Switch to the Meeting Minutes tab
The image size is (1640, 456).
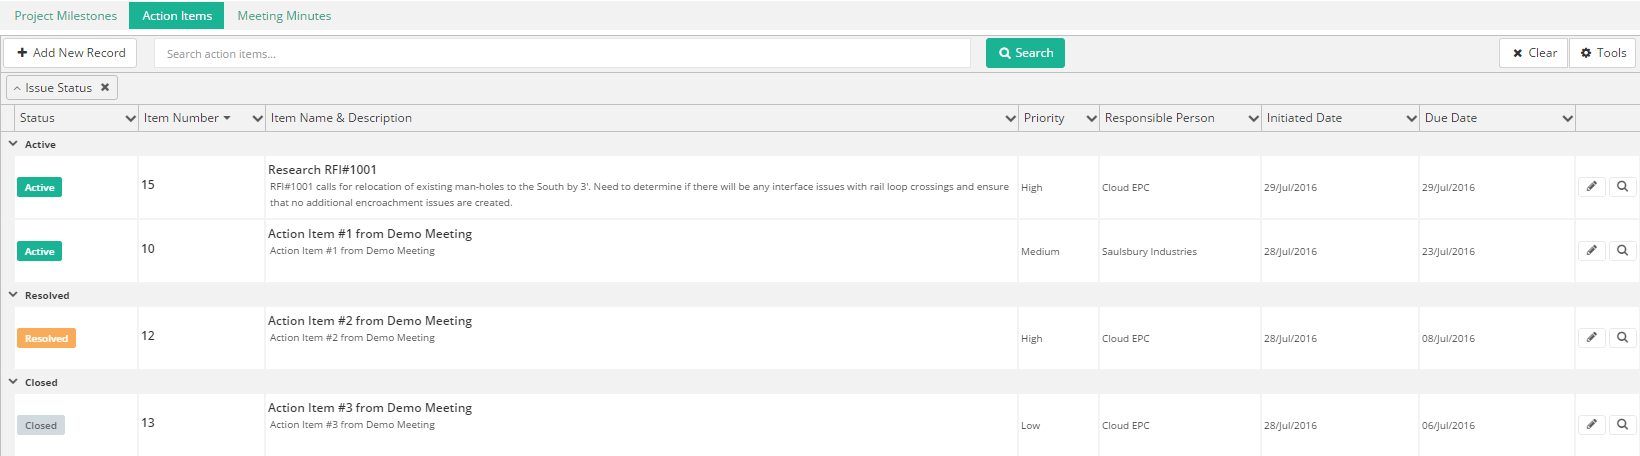[x=284, y=16]
